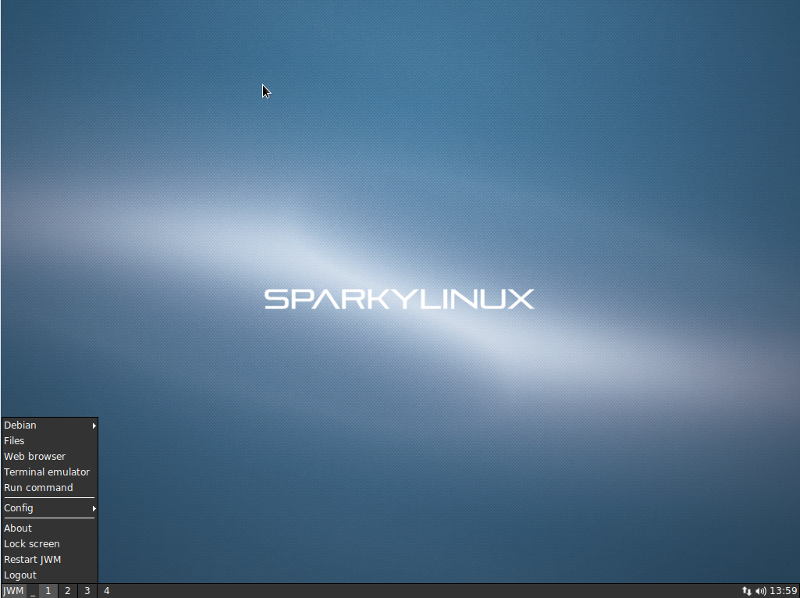
Task: Switch to virtual desktop 1
Action: [x=48, y=591]
